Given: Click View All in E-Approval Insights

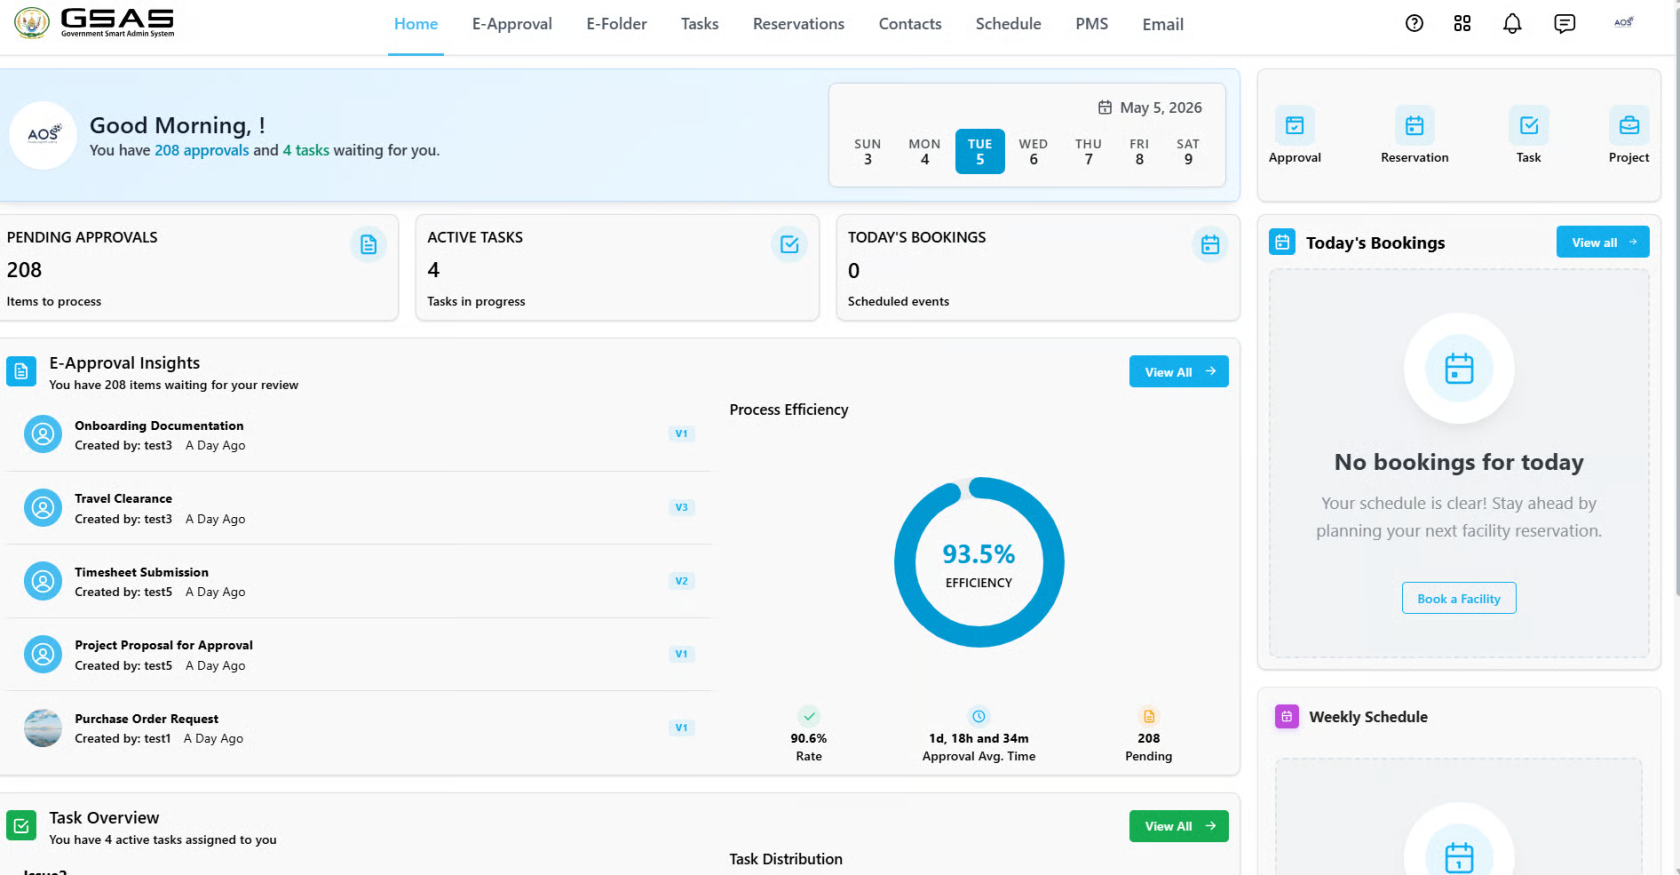Looking at the screenshot, I should [x=1179, y=371].
